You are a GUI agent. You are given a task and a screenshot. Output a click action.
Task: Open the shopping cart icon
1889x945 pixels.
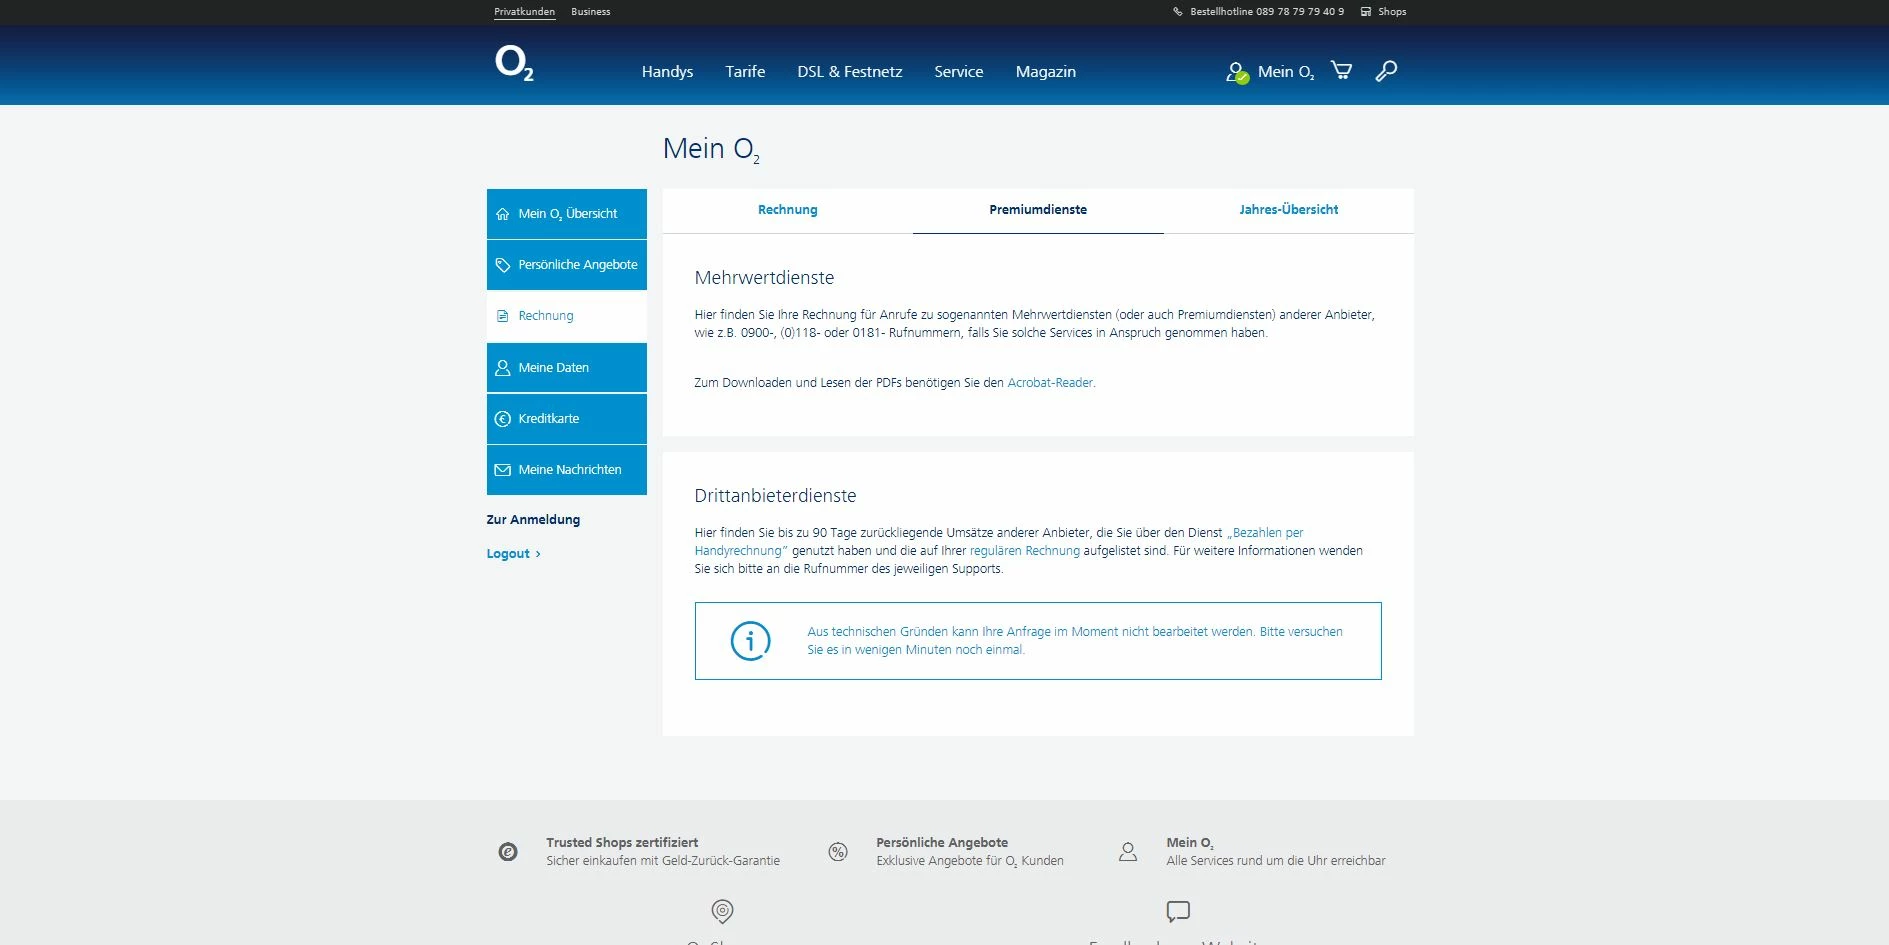[1341, 71]
